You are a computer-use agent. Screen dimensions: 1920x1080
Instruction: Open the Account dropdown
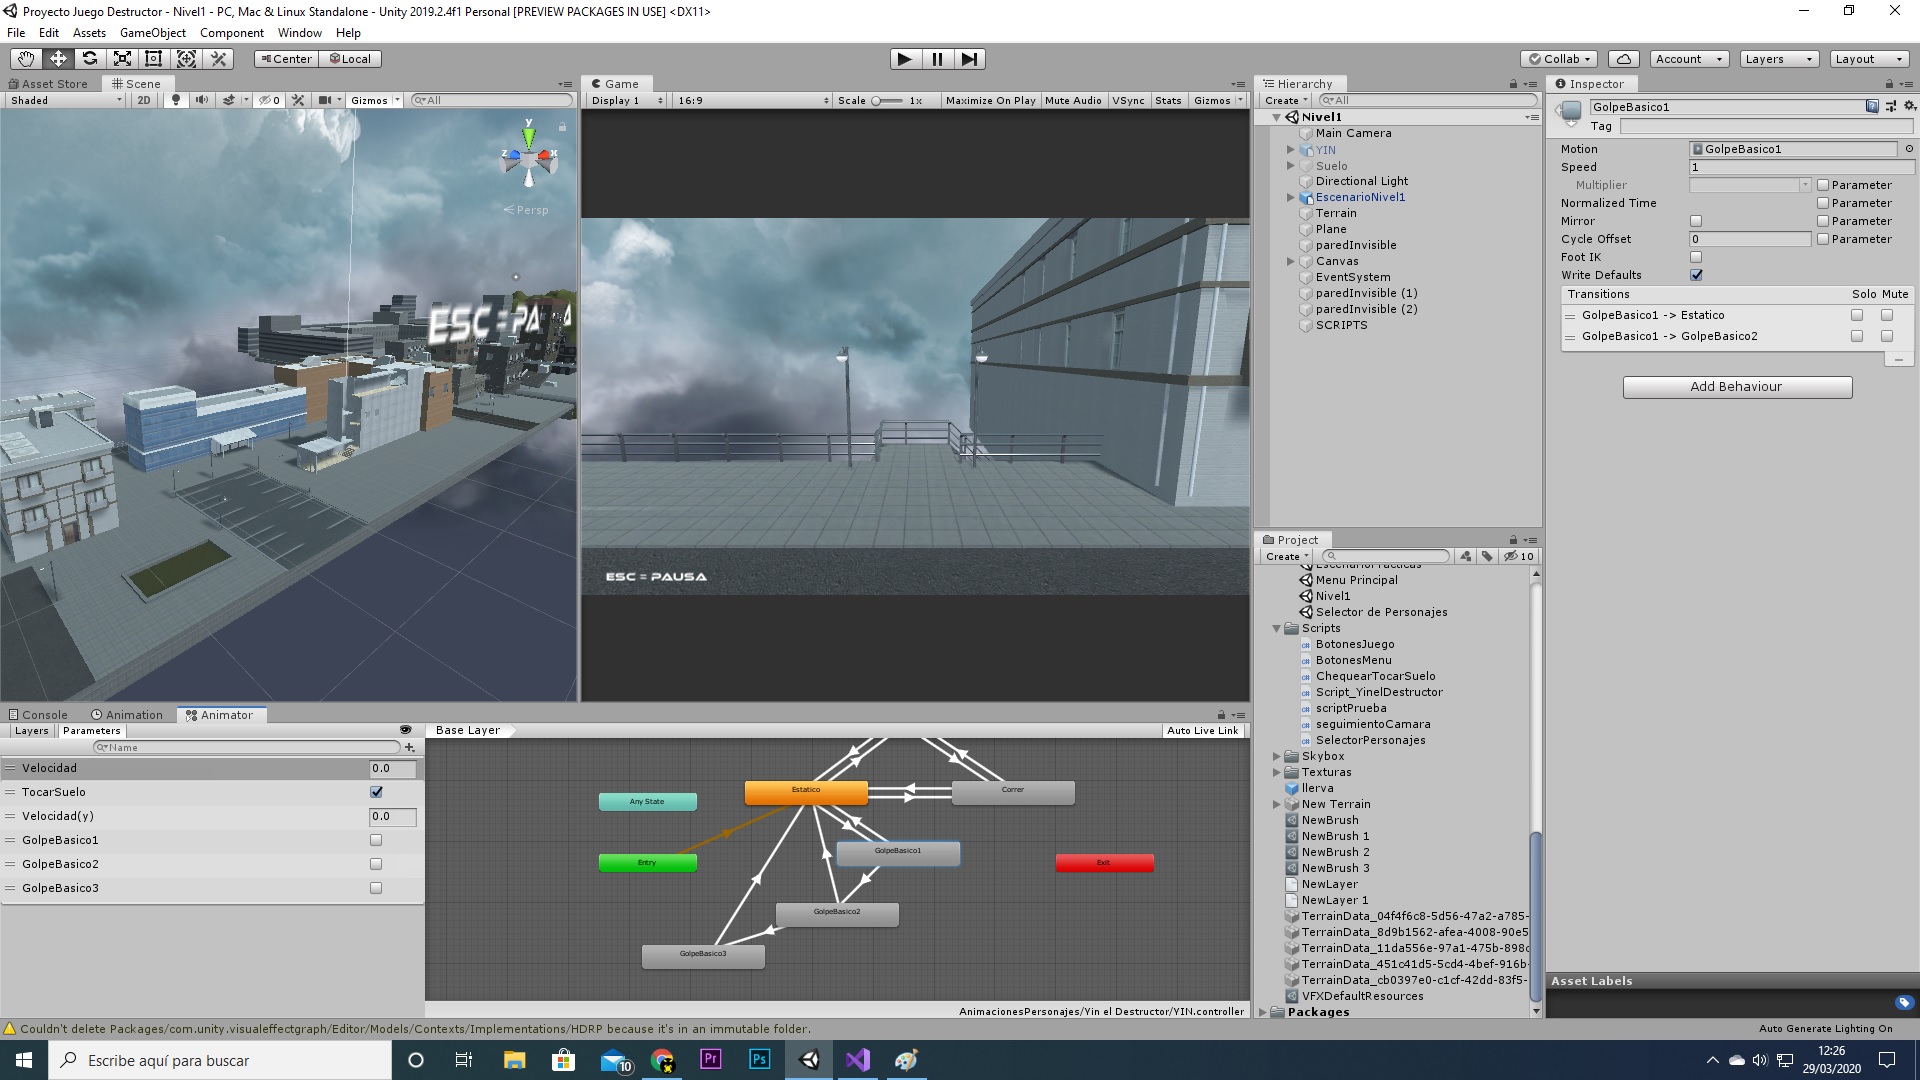(x=1689, y=59)
